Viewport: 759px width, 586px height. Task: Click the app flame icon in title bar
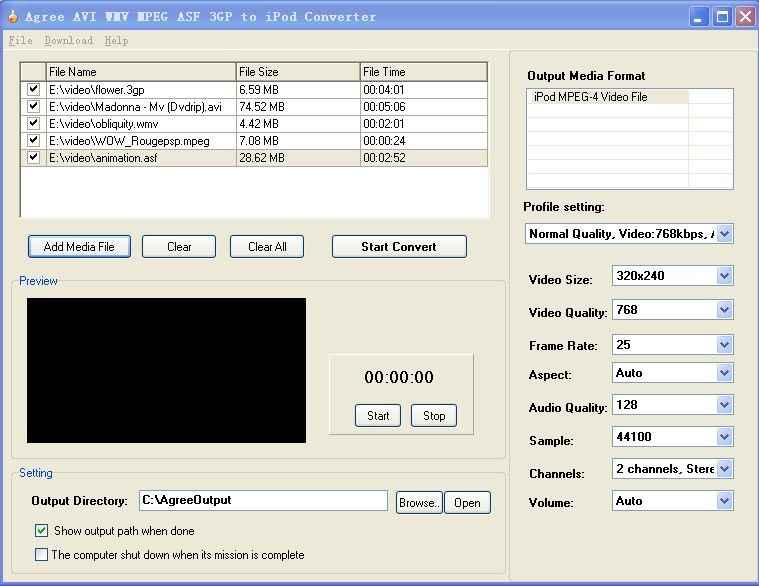pos(12,16)
